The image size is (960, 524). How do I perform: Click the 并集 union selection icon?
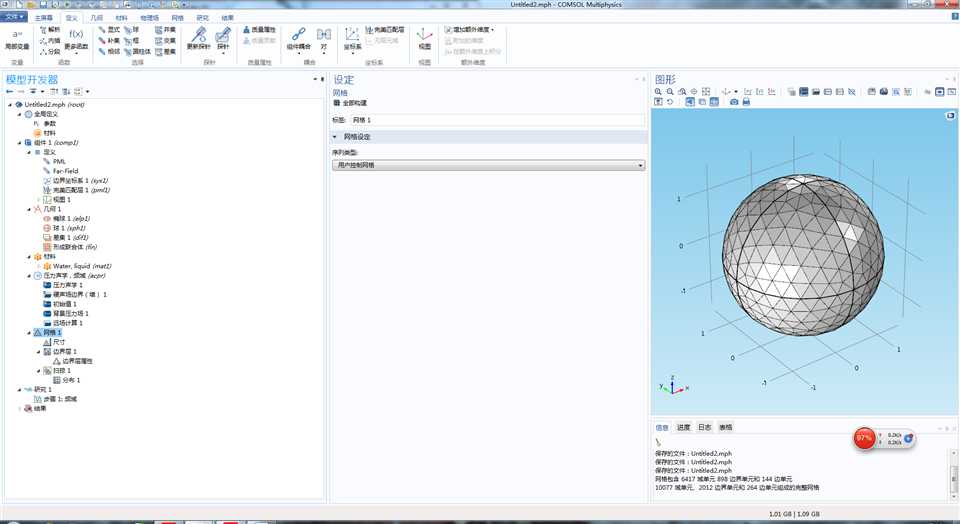click(x=165, y=29)
